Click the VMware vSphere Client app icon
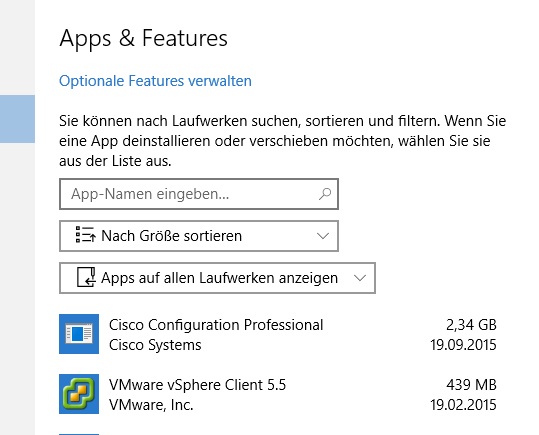The width and height of the screenshot is (539, 435). point(79,394)
